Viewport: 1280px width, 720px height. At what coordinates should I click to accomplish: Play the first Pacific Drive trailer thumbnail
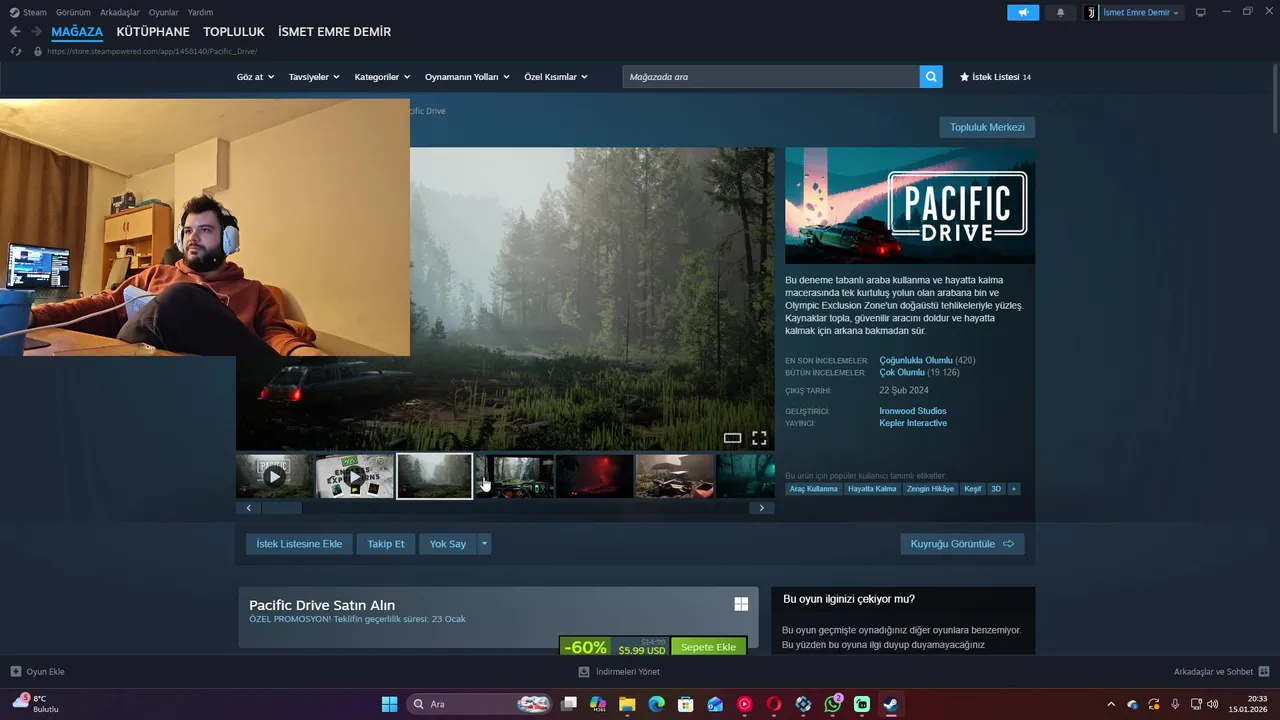pos(274,476)
